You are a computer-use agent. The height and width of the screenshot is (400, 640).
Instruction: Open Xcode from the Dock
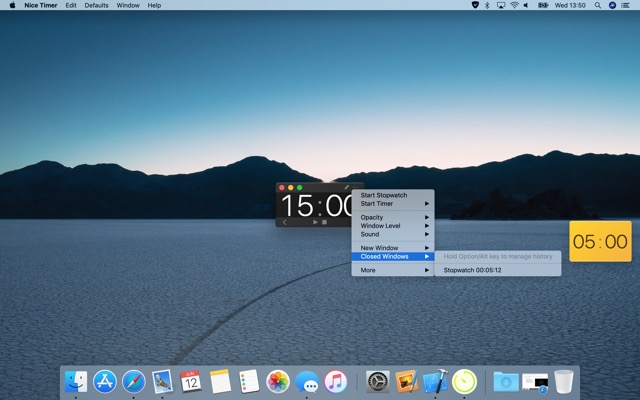(x=435, y=382)
